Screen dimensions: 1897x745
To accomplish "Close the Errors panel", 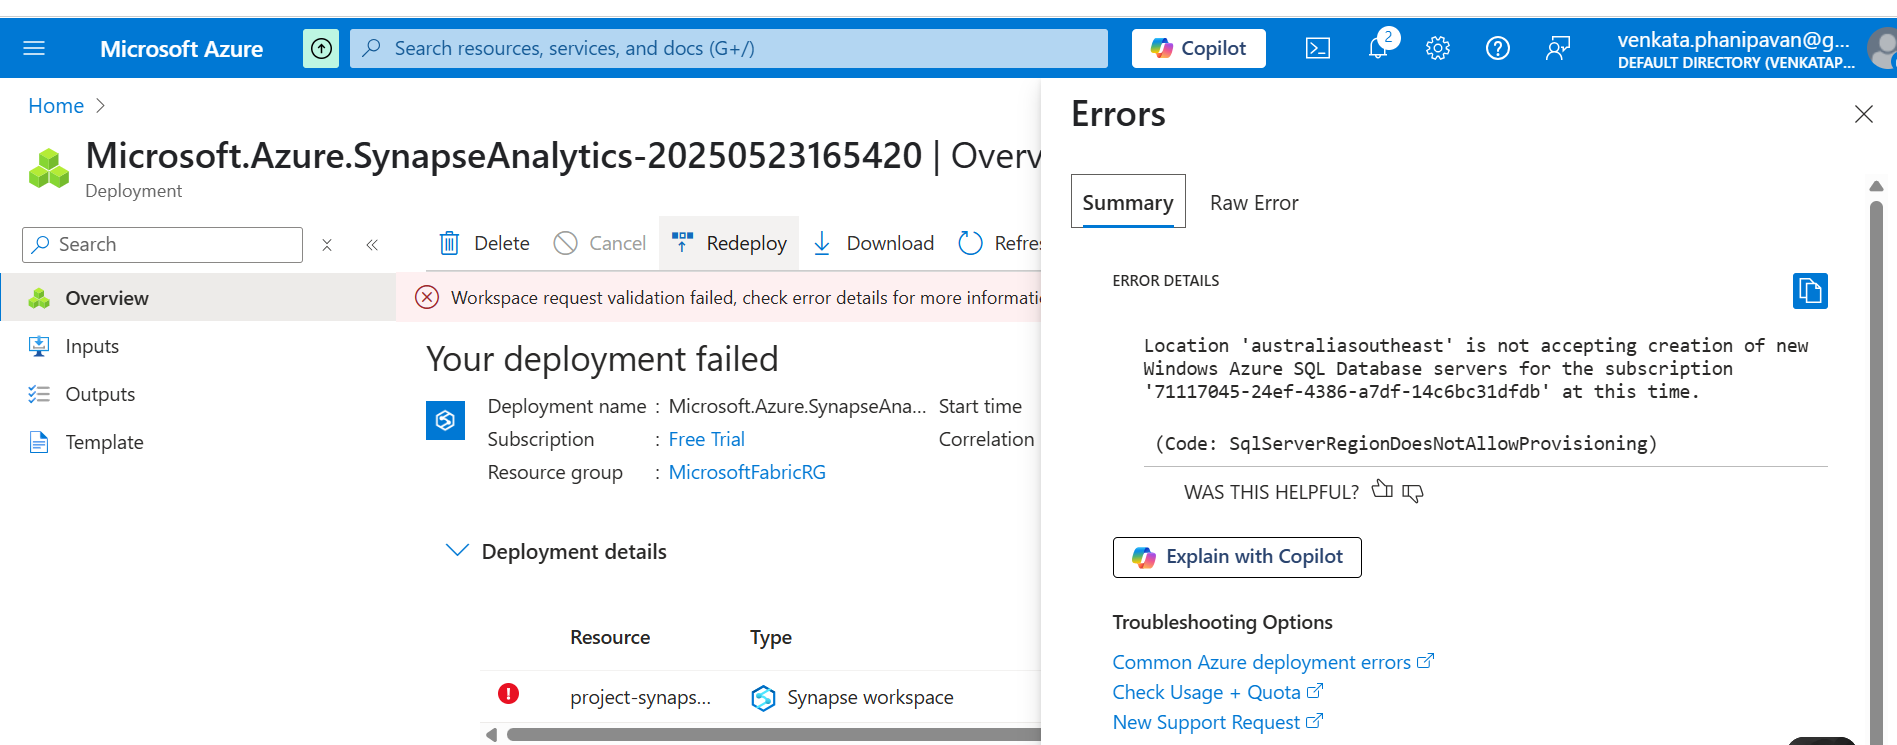I will [x=1863, y=114].
